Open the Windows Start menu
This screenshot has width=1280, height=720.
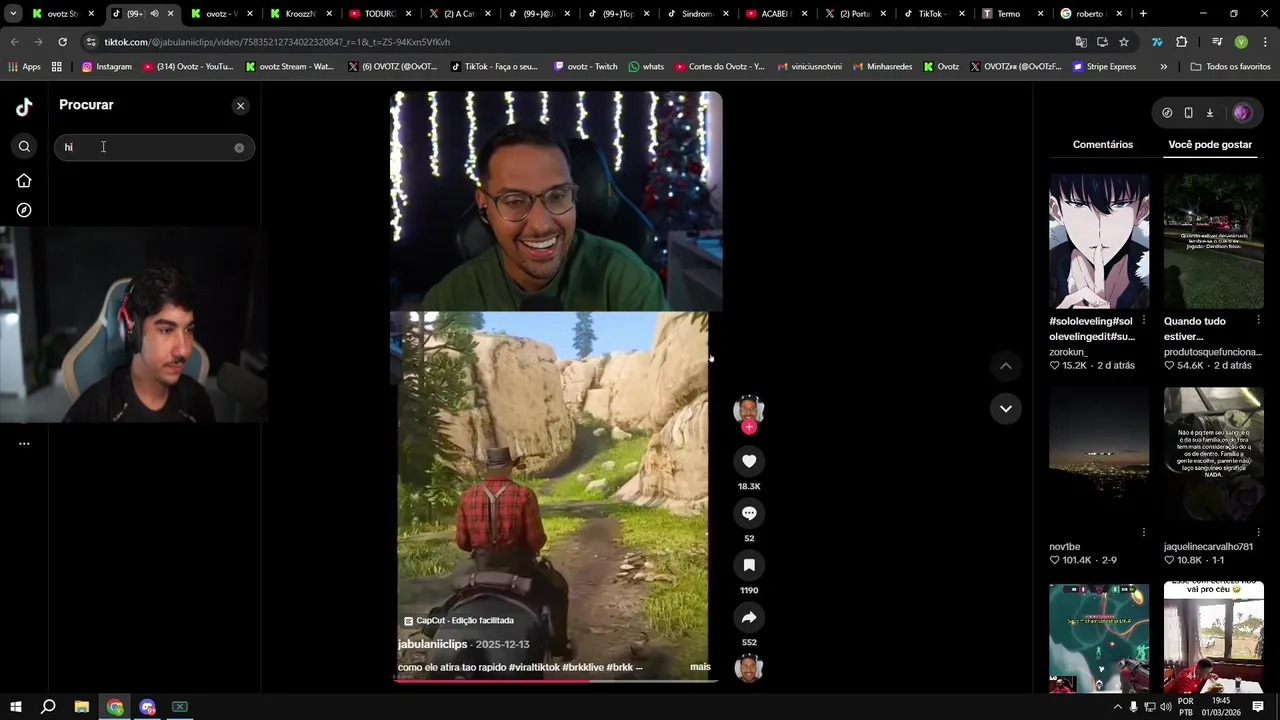tap(15, 707)
